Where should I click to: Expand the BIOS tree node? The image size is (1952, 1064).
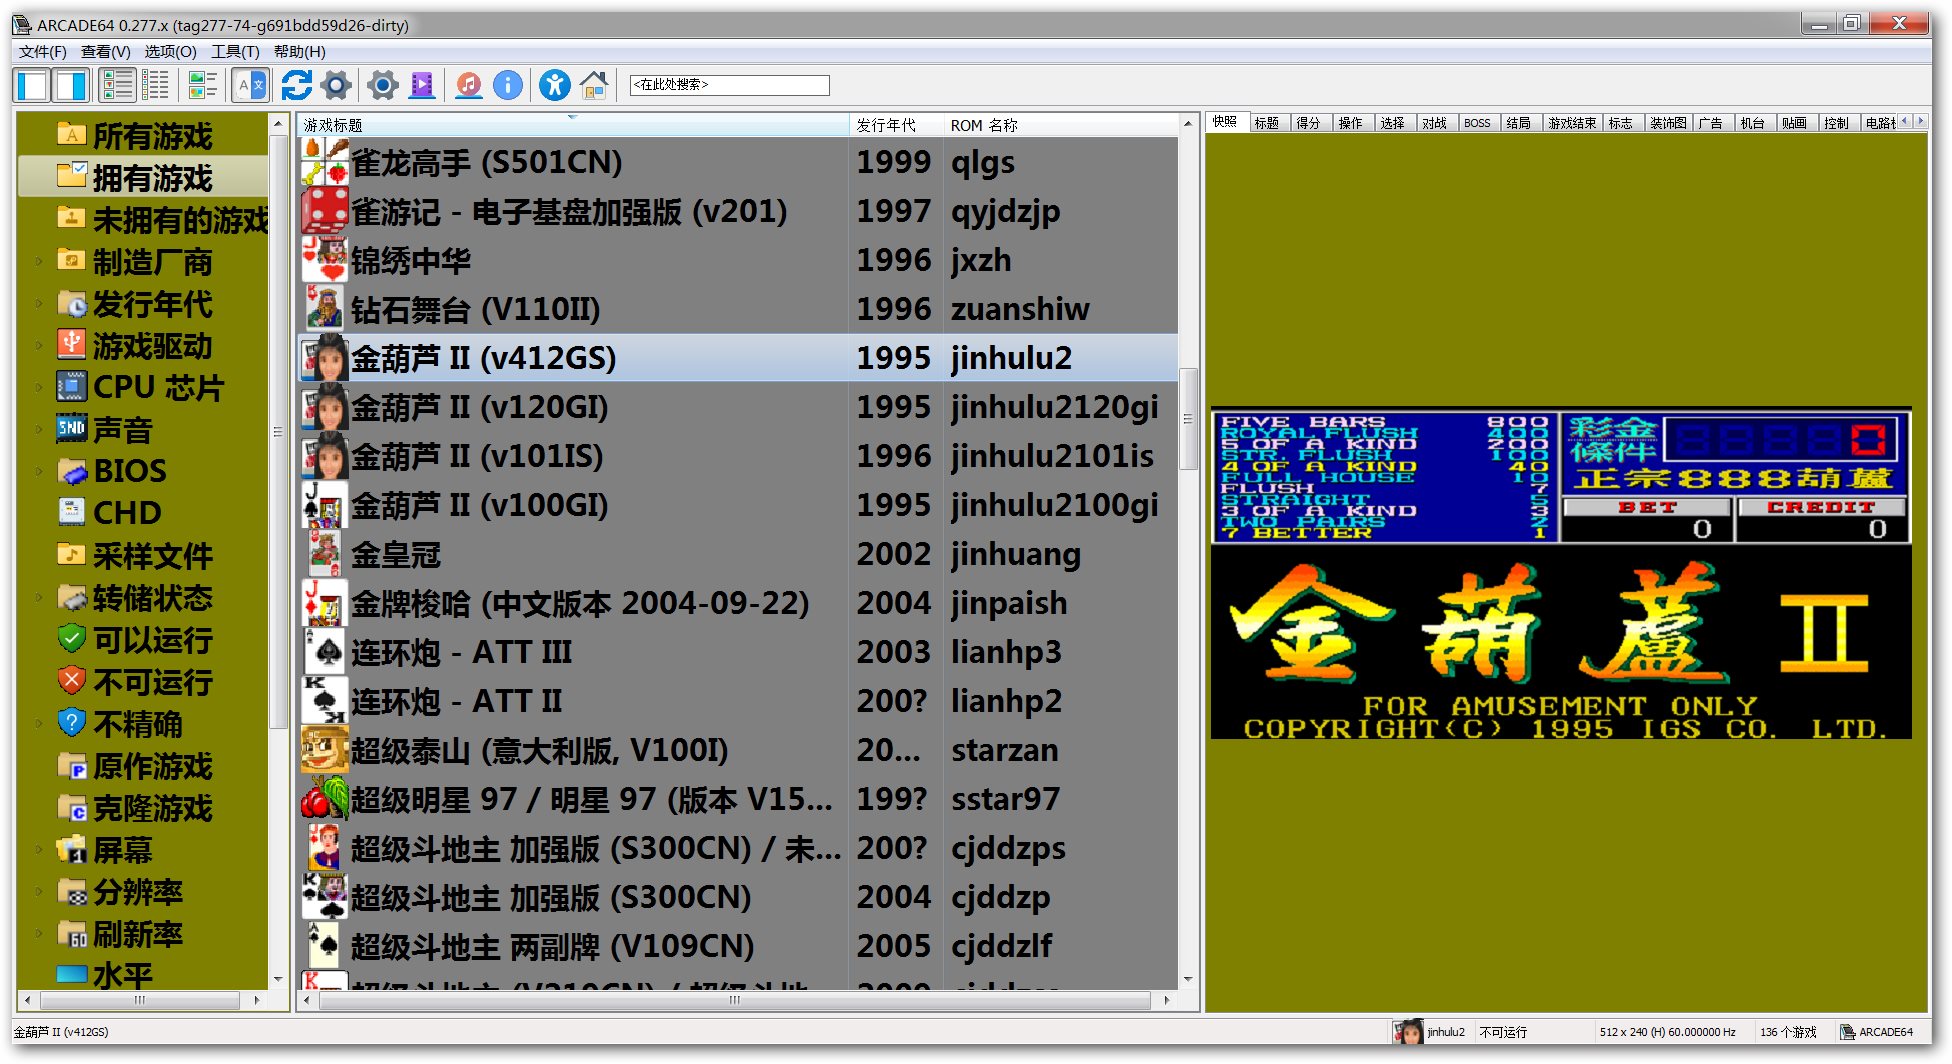38,472
